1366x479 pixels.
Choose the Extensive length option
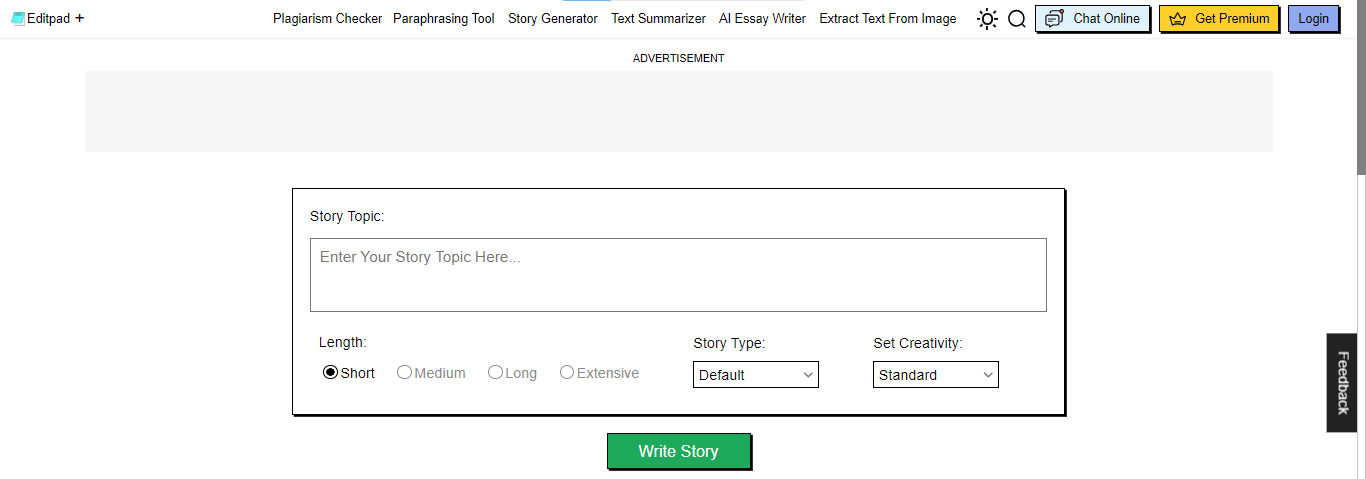pyautogui.click(x=568, y=373)
